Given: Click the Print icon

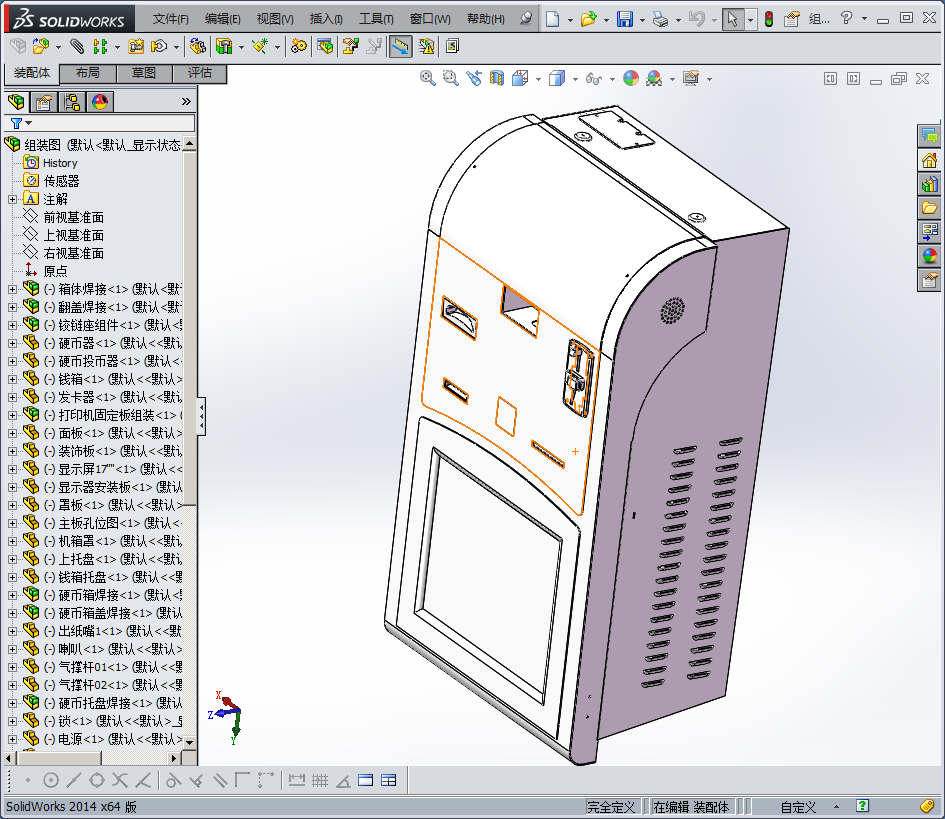Looking at the screenshot, I should 661,19.
